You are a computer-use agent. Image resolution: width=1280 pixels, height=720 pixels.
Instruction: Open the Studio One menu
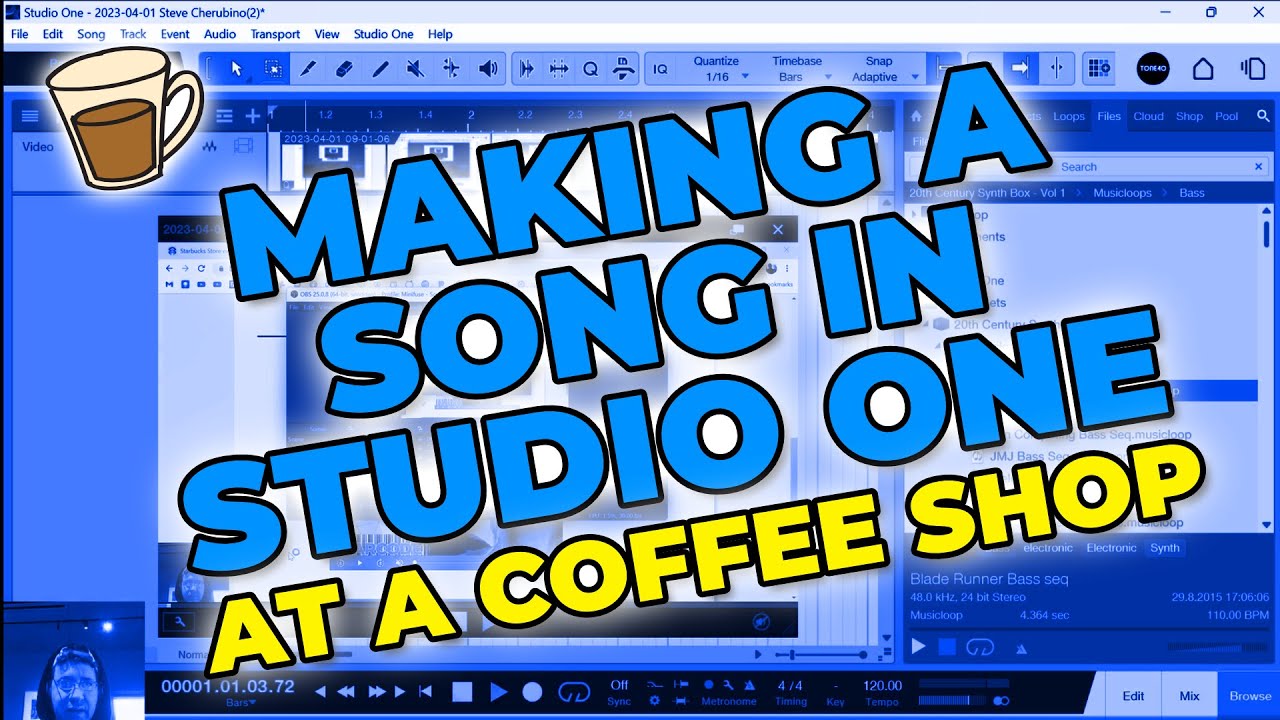(x=383, y=34)
